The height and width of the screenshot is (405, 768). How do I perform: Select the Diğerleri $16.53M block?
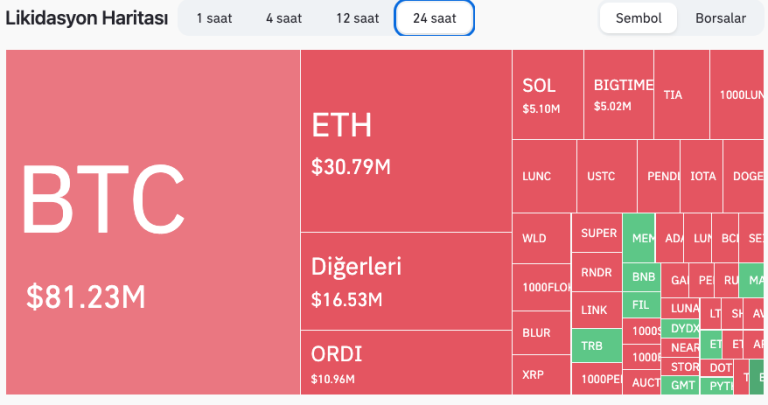(x=405, y=281)
